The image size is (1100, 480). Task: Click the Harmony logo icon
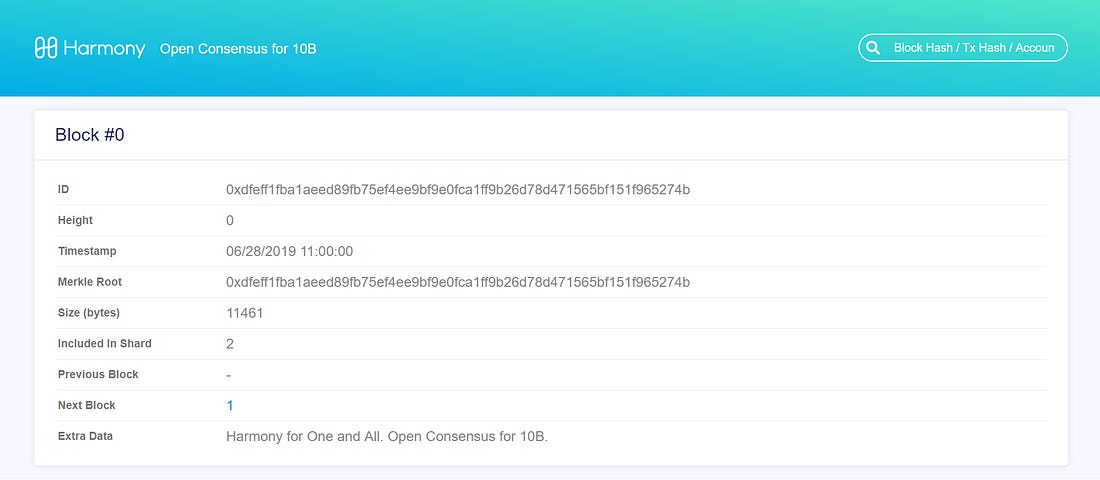coord(46,48)
